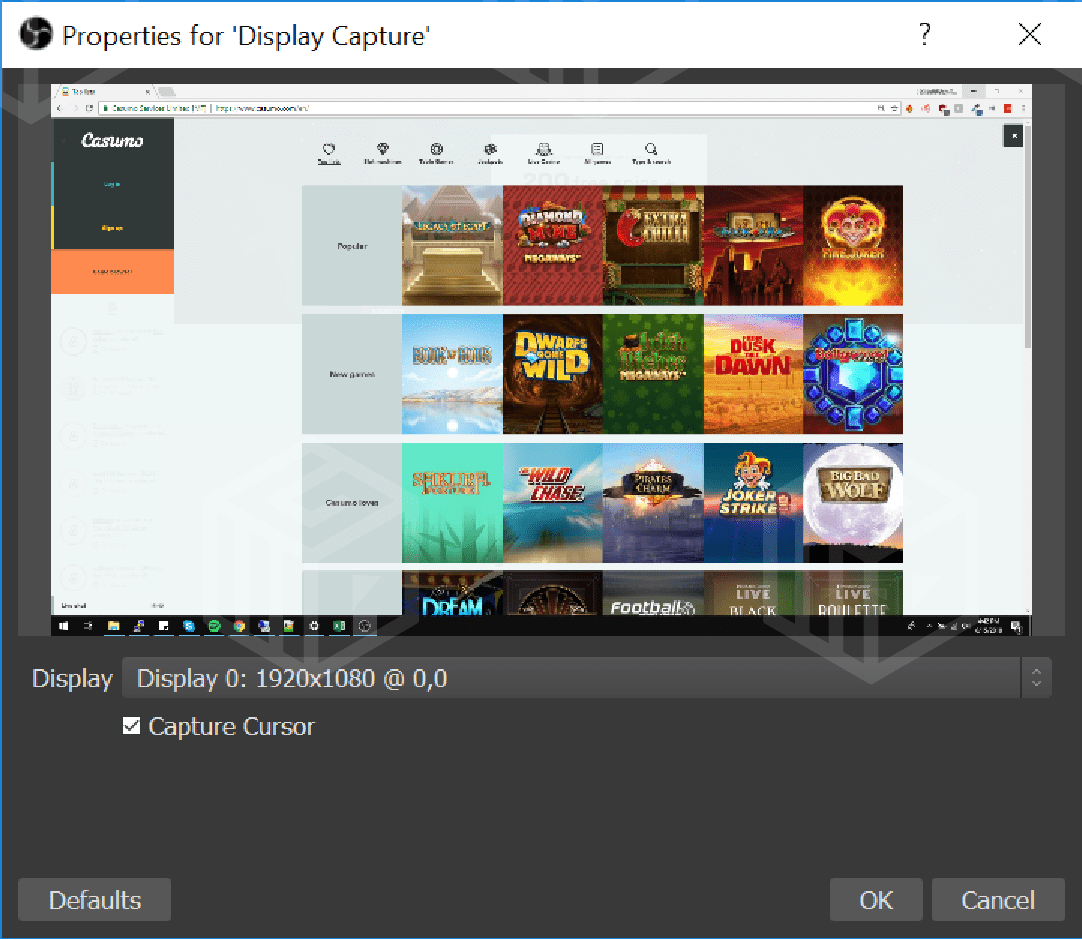Viewport: 1082px width, 940px height.
Task: Reset settings with the Defaults button
Action: tap(95, 900)
